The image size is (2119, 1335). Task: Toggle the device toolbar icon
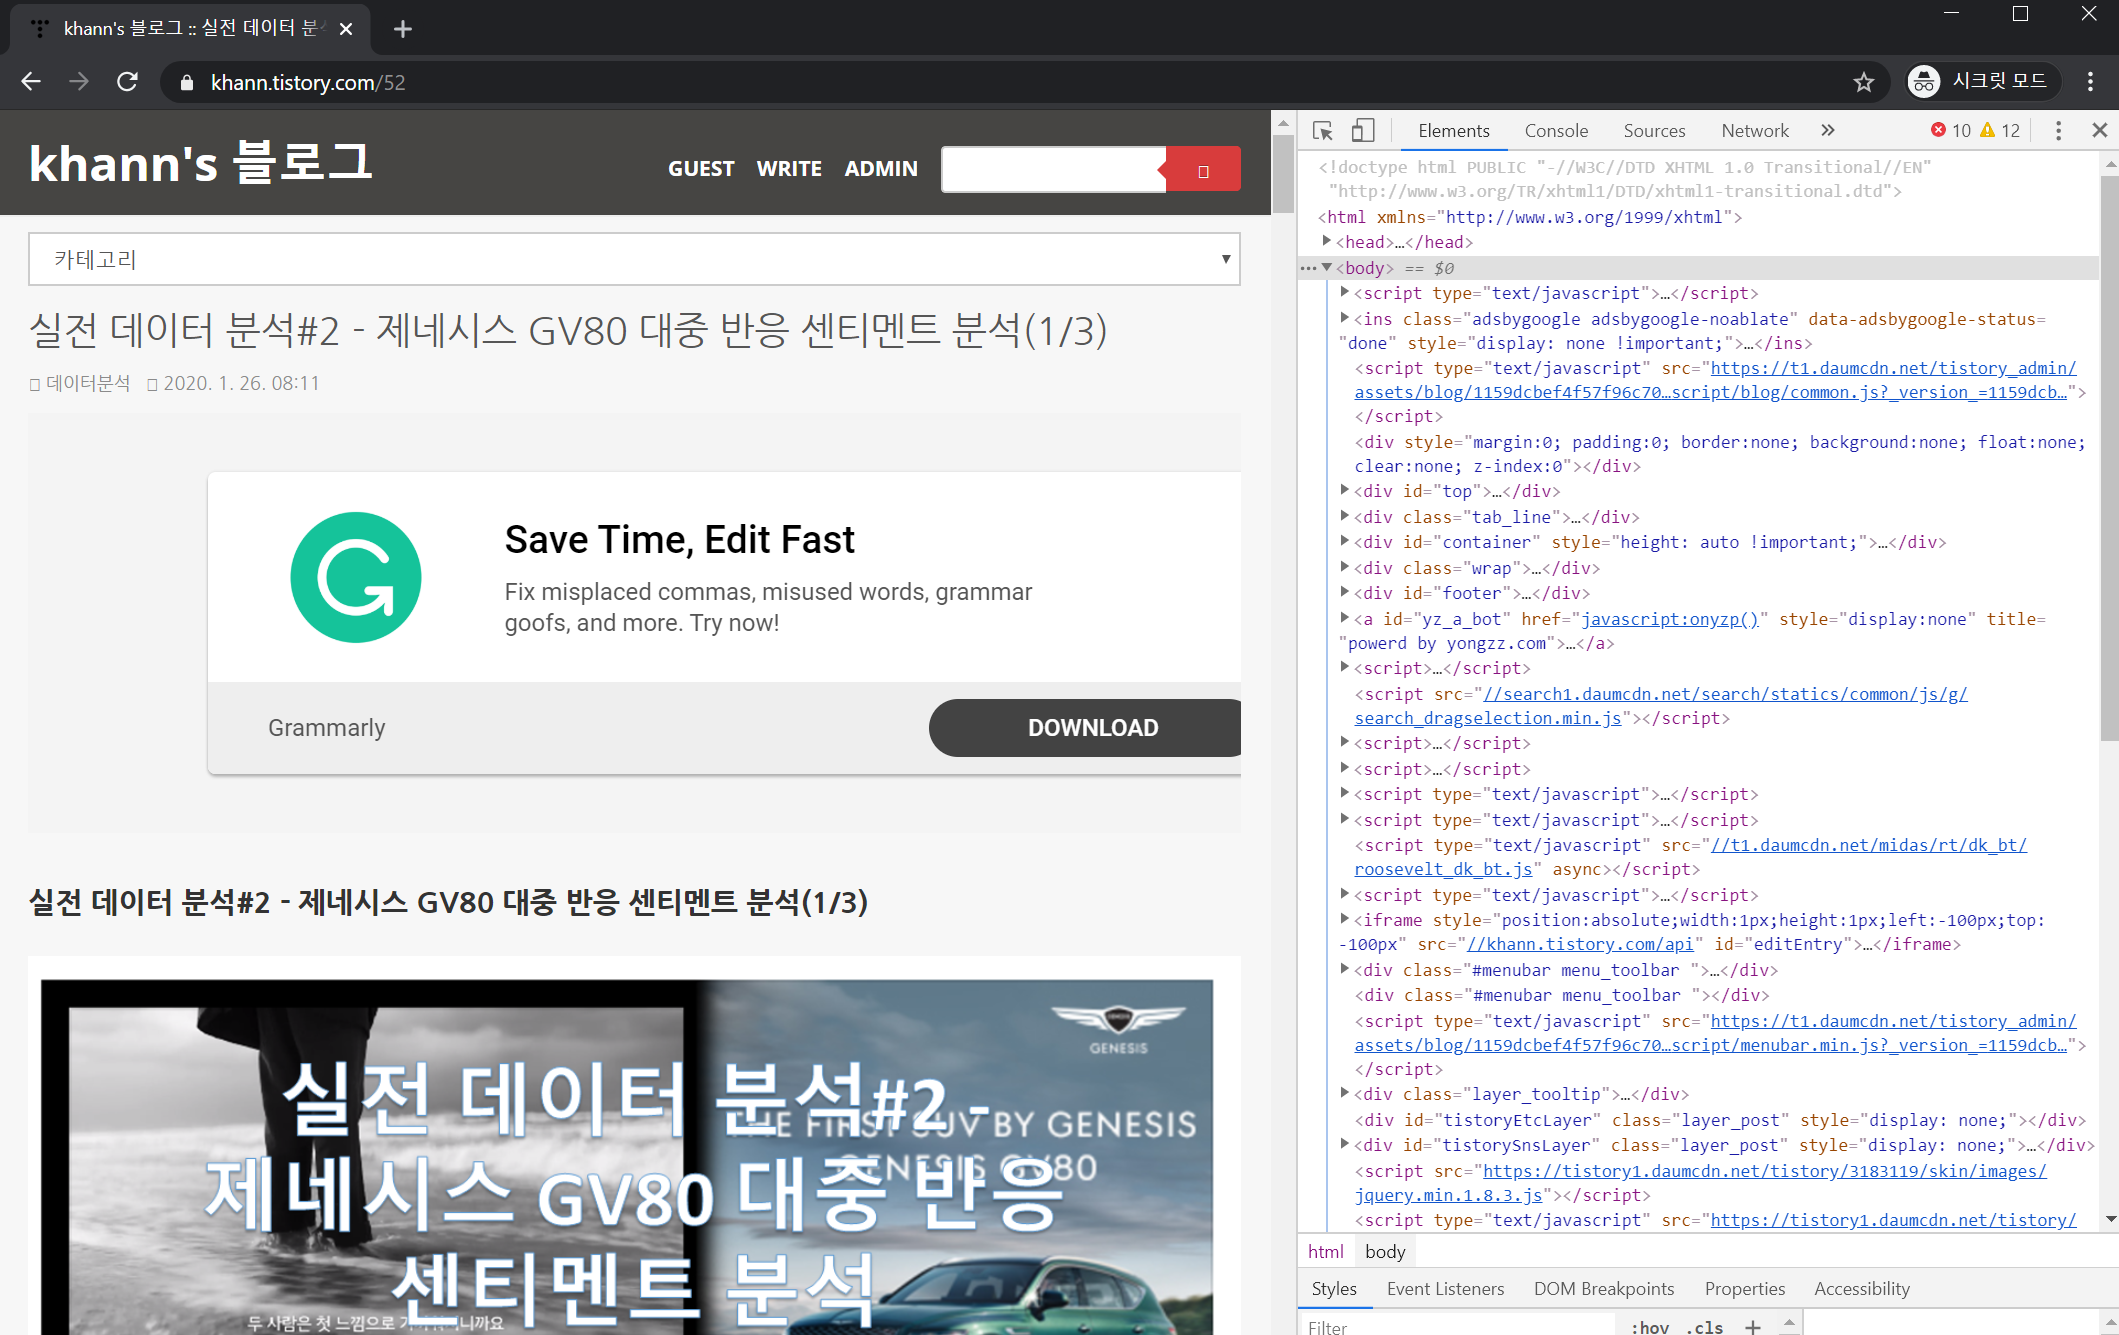pos(1362,131)
